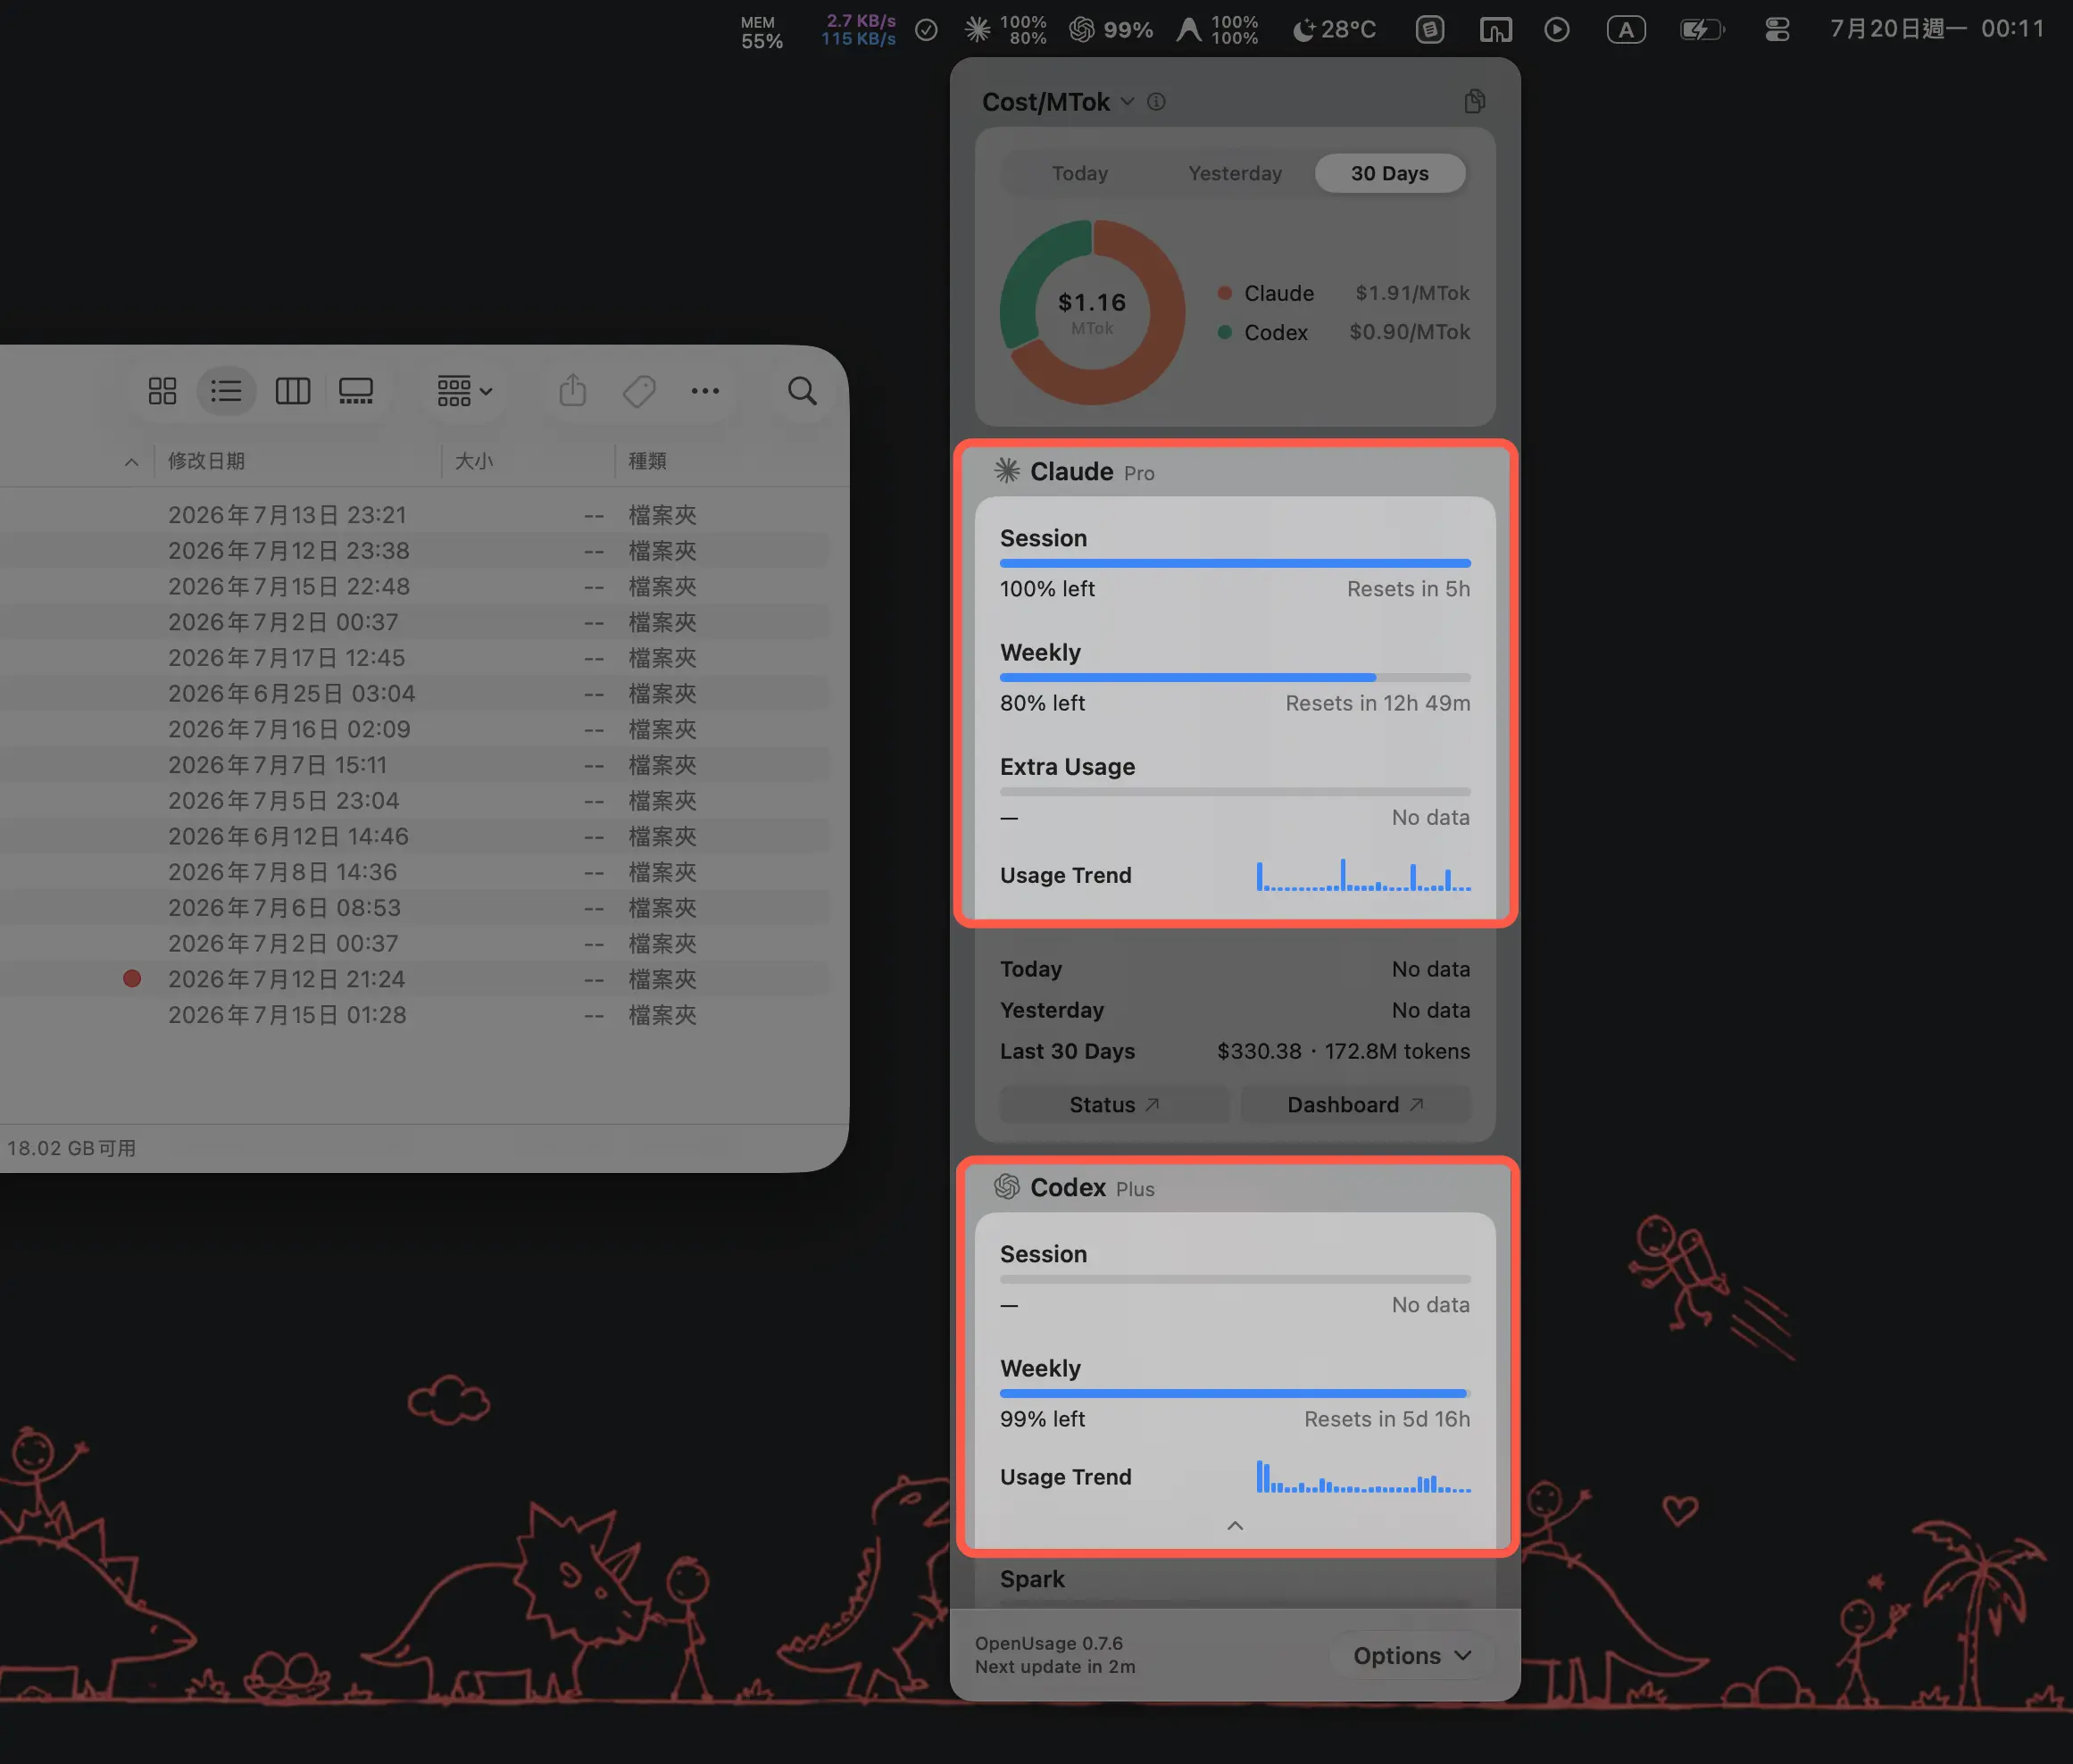Click Codex 99% icon in menu bar
The width and height of the screenshot is (2073, 1764).
(1110, 30)
